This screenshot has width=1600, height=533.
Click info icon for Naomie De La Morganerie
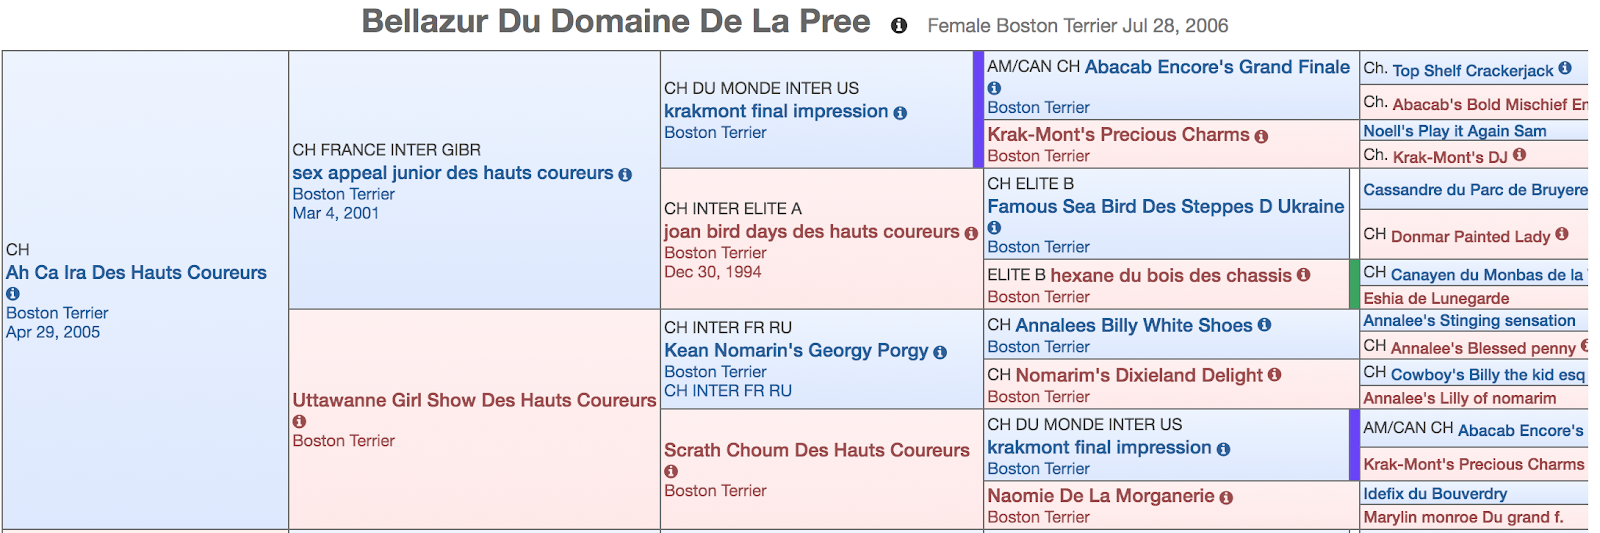(1226, 497)
